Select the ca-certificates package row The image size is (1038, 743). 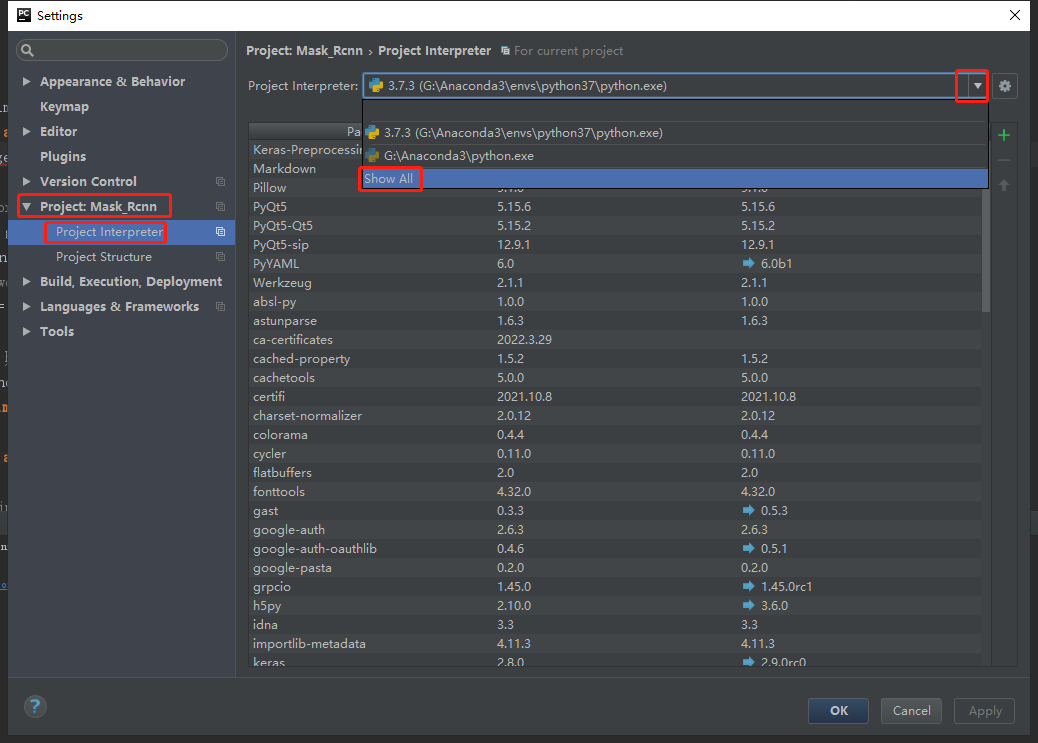(616, 340)
